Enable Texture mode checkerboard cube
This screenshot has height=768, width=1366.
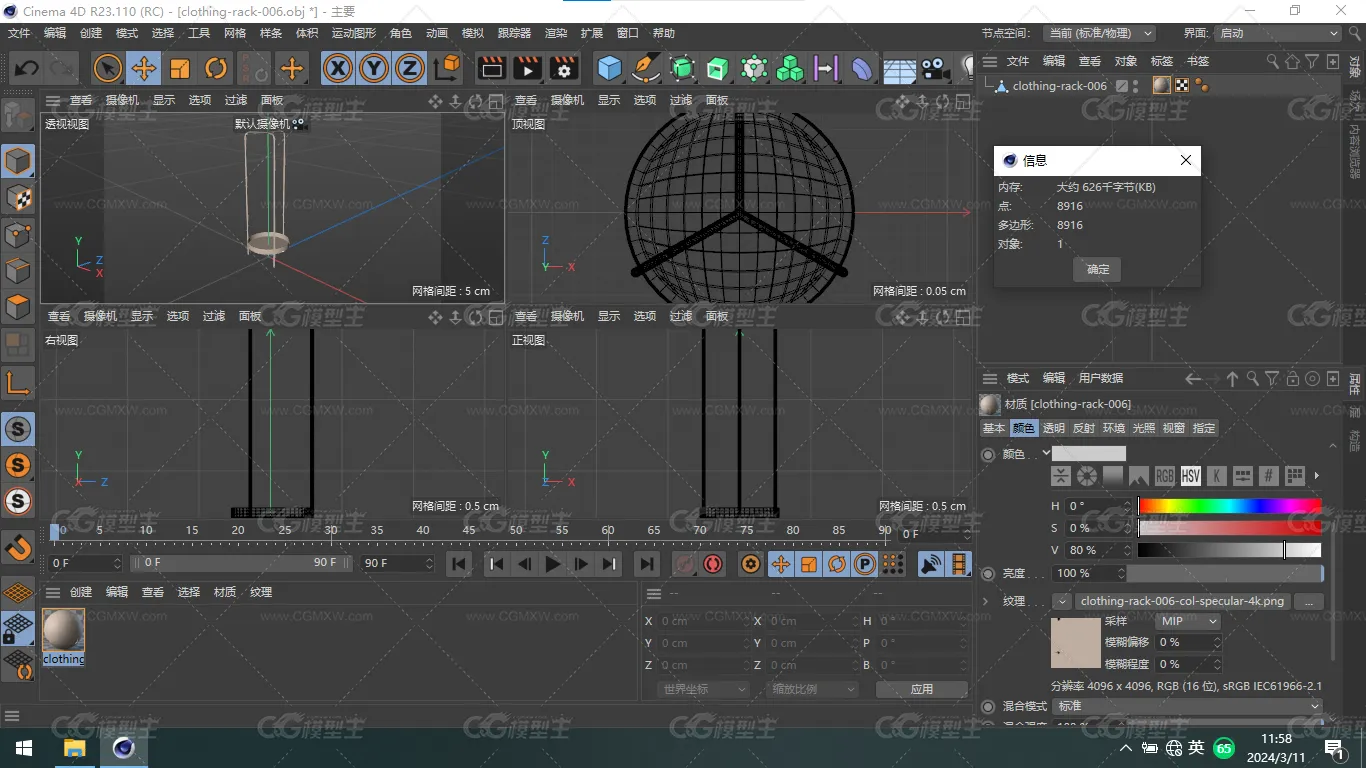[x=18, y=197]
